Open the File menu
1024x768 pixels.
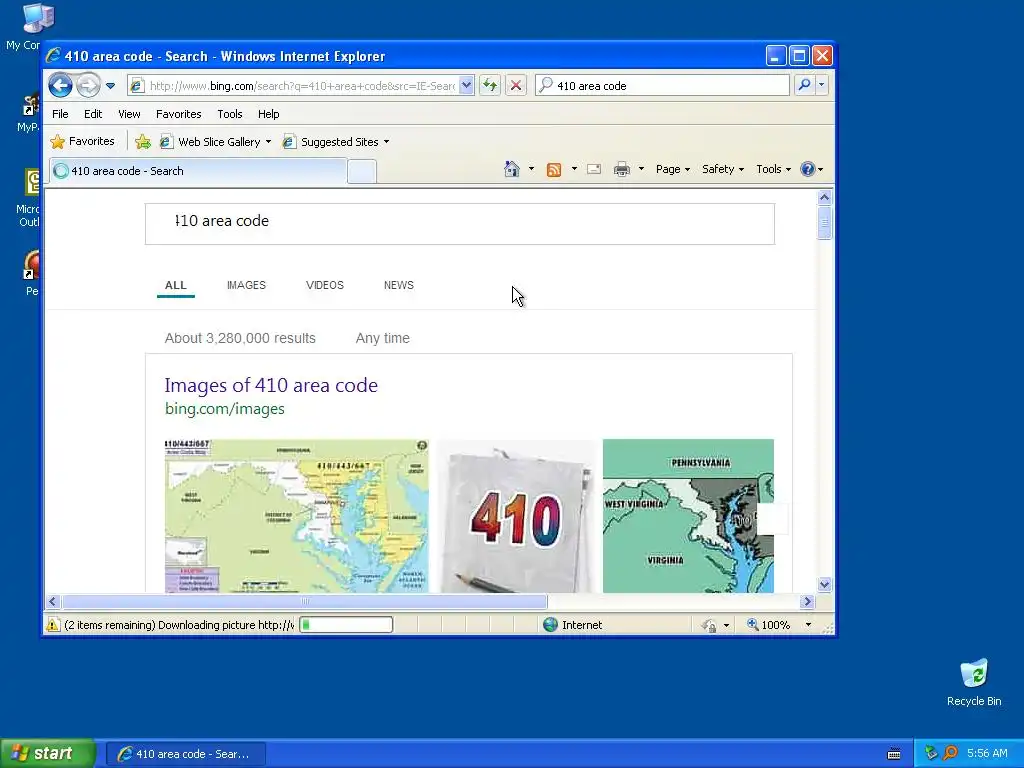[60, 114]
